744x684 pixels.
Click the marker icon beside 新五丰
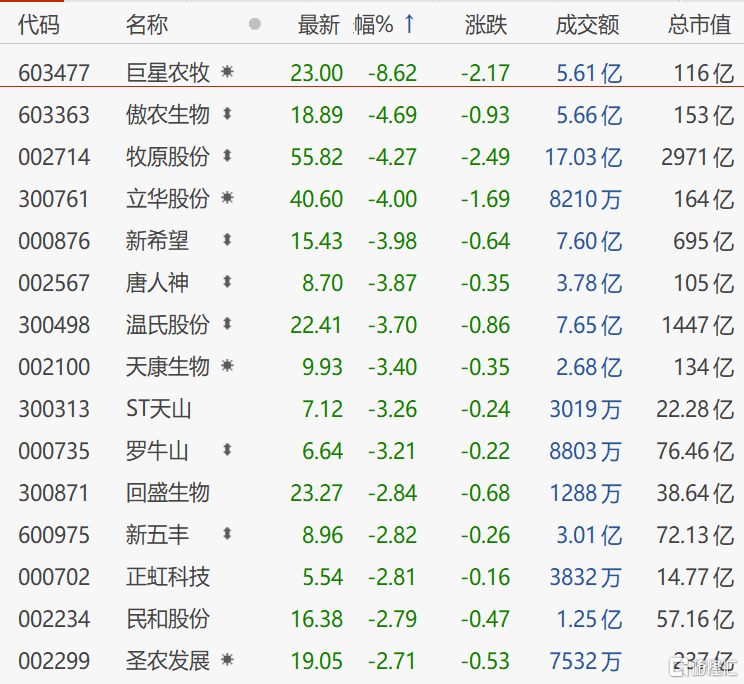(x=227, y=534)
